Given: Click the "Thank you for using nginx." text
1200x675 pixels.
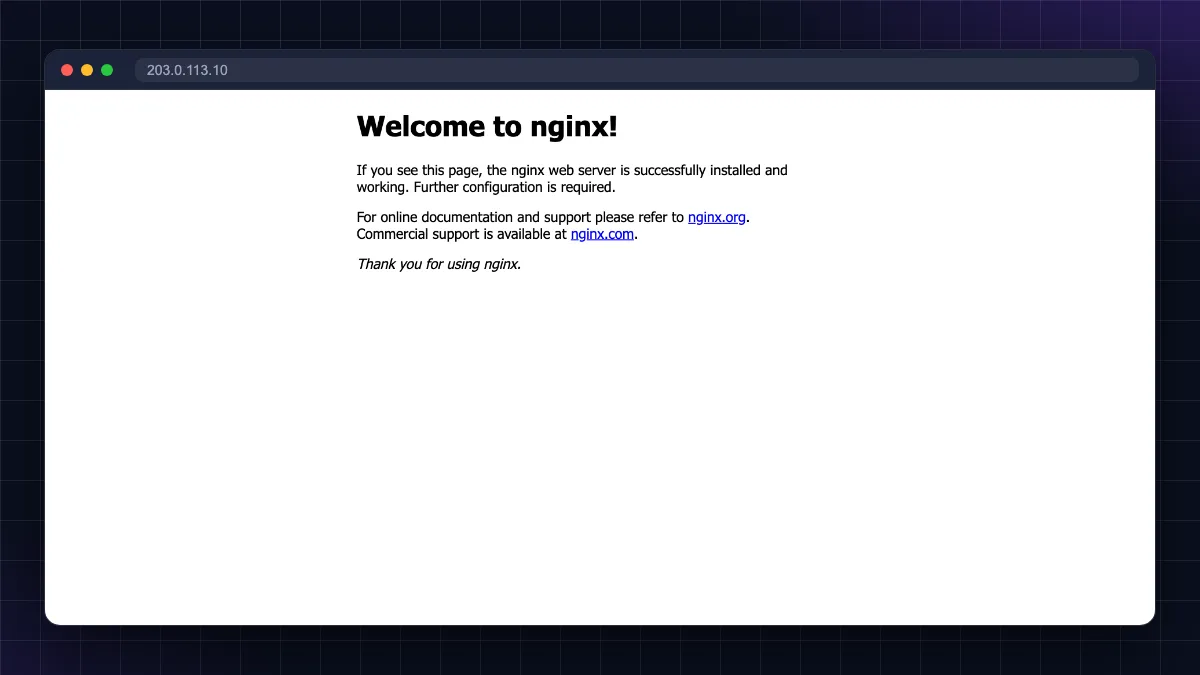Looking at the screenshot, I should (439, 264).
